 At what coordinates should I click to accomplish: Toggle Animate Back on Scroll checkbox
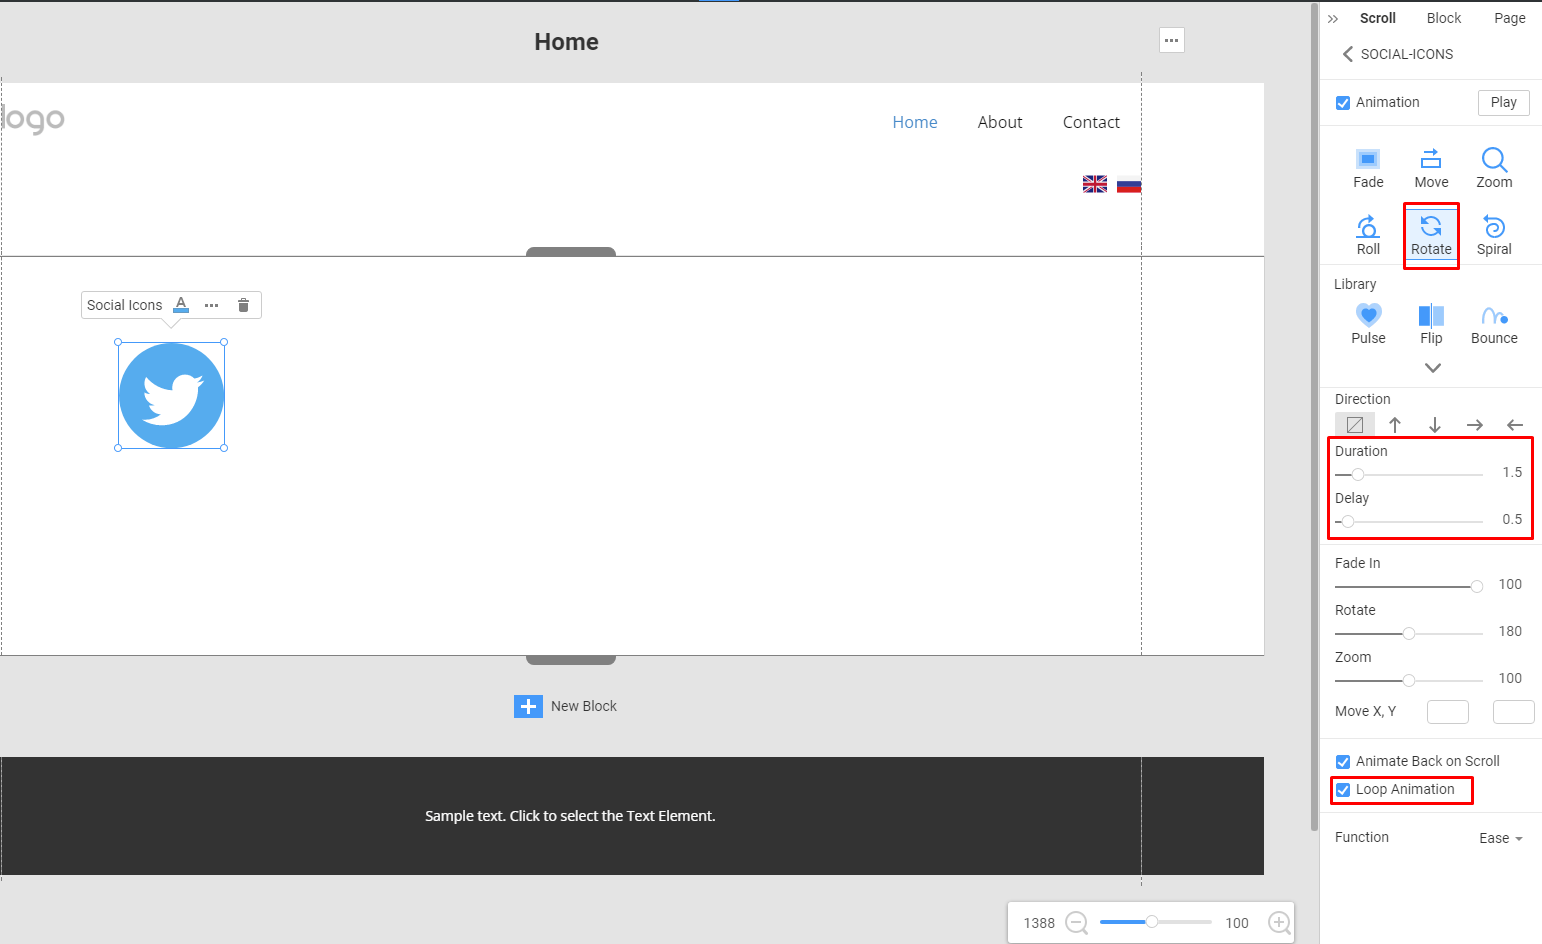pos(1343,762)
